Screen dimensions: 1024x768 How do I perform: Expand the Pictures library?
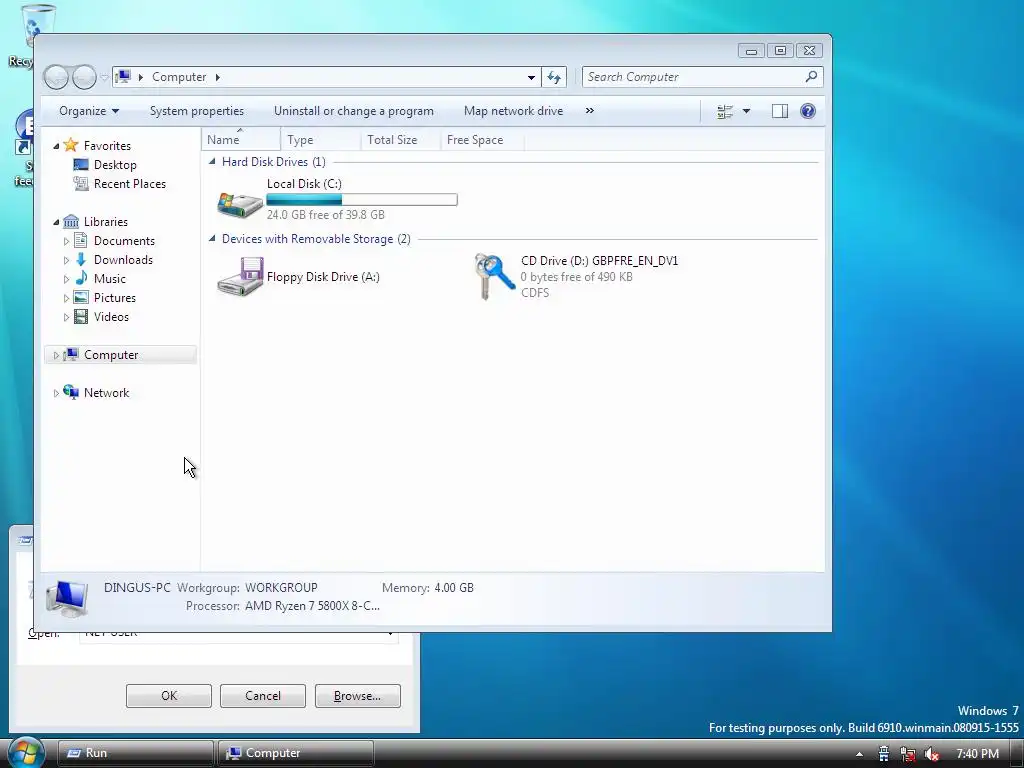[x=66, y=298]
